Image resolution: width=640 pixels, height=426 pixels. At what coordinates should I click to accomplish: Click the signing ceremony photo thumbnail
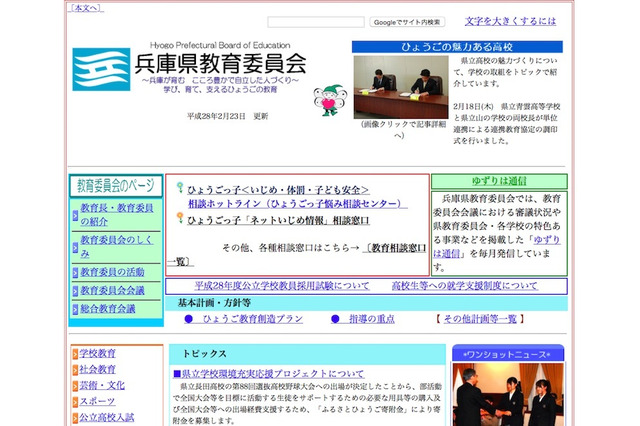coord(401,87)
